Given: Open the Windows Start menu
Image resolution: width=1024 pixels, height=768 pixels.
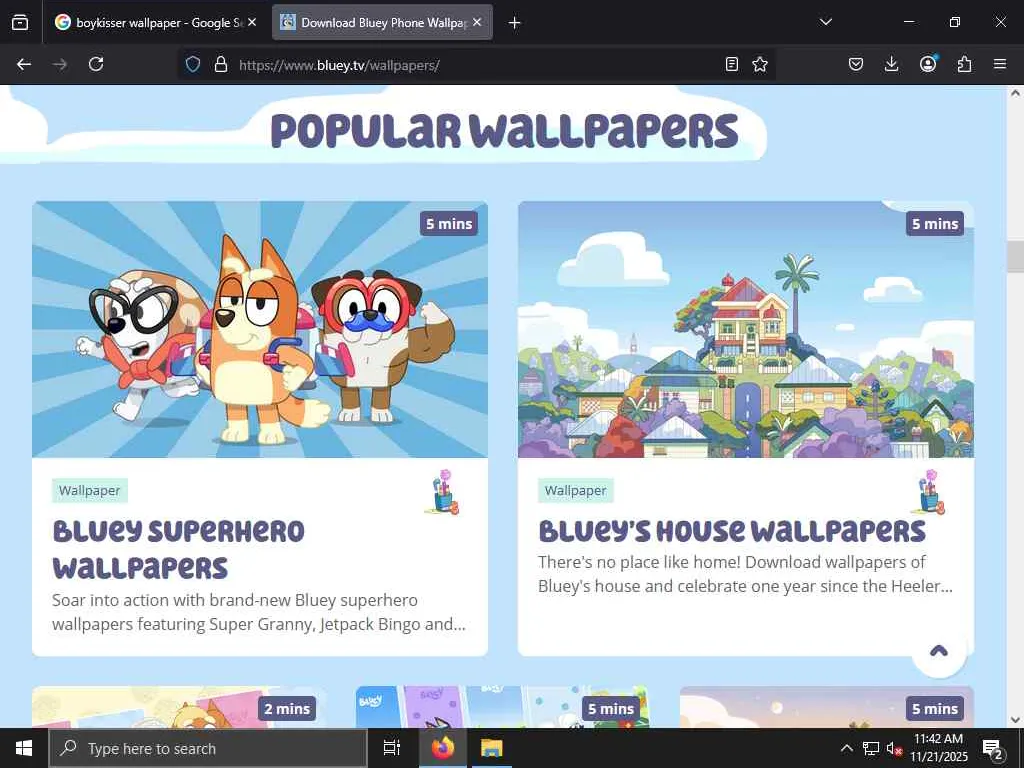Looking at the screenshot, I should 24,748.
